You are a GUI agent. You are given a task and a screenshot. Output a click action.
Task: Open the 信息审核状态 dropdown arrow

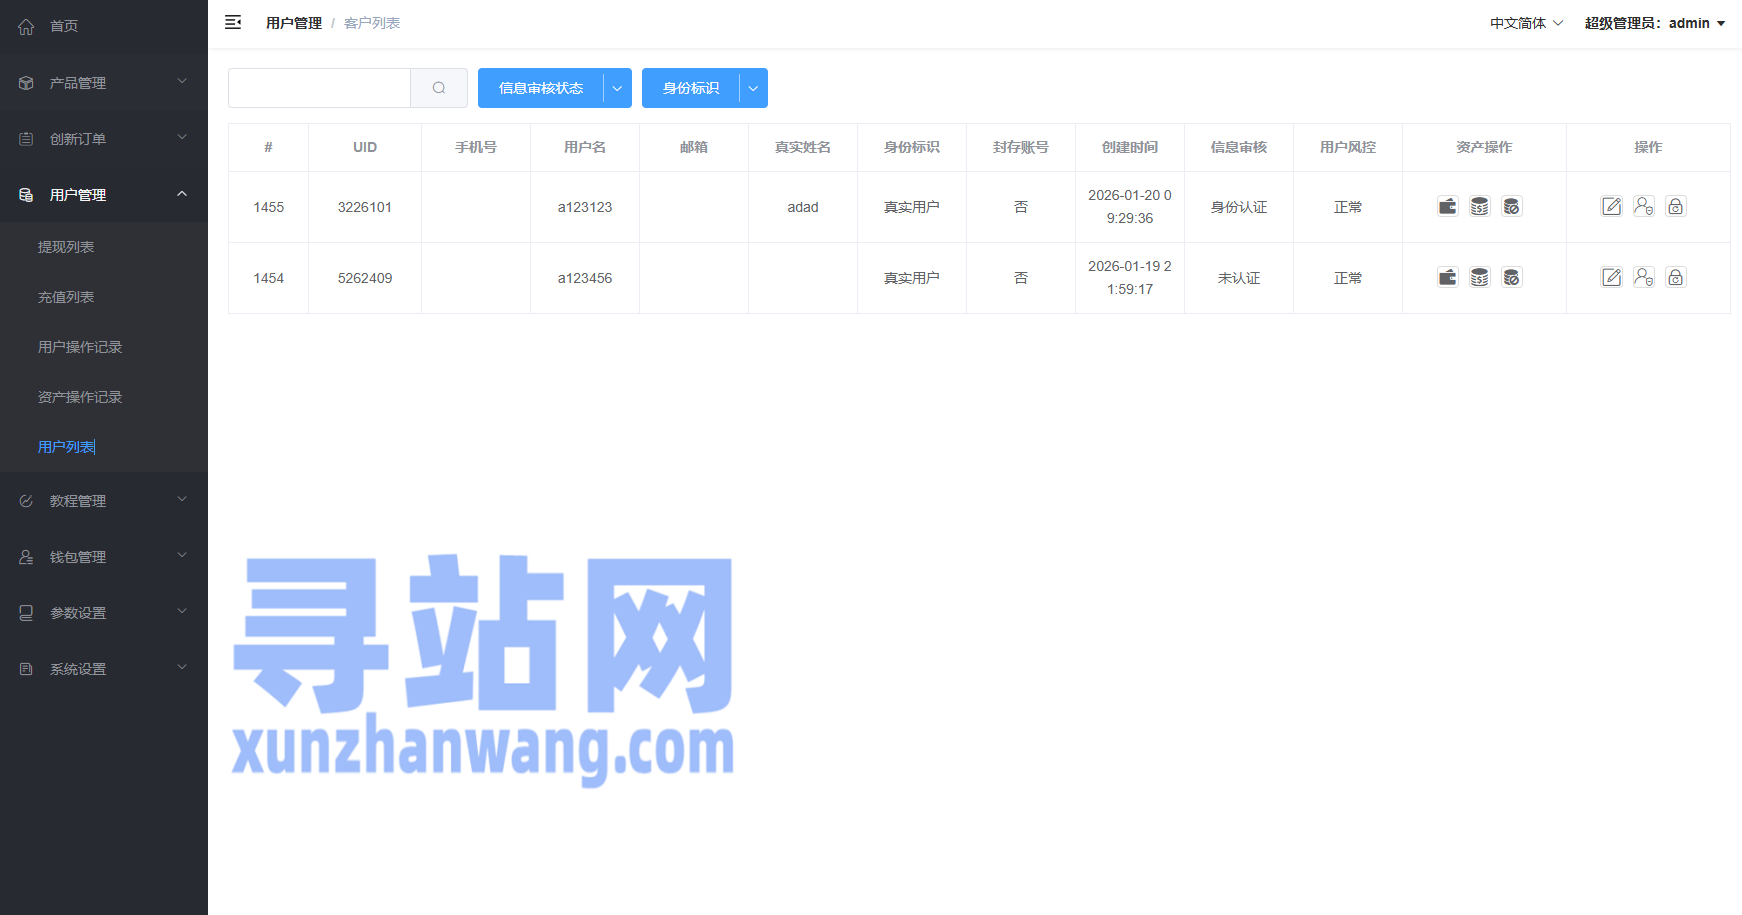(617, 88)
